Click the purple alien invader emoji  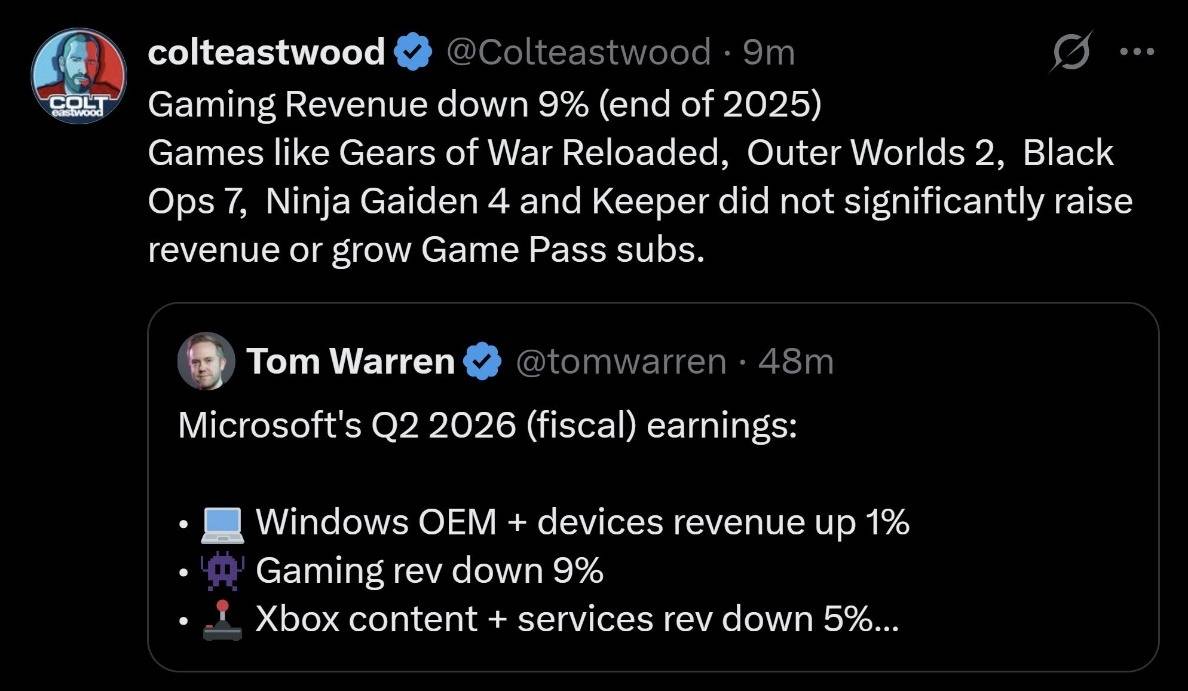pos(224,571)
